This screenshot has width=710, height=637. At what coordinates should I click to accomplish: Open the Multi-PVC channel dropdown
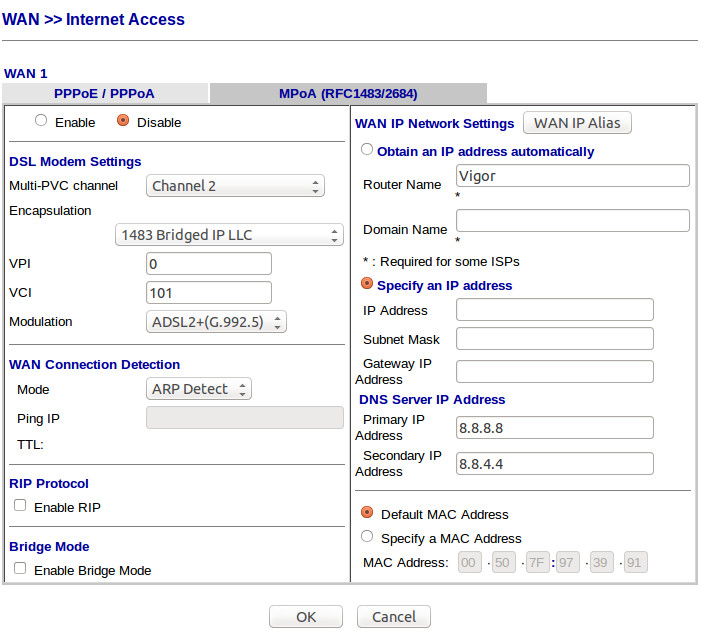235,186
